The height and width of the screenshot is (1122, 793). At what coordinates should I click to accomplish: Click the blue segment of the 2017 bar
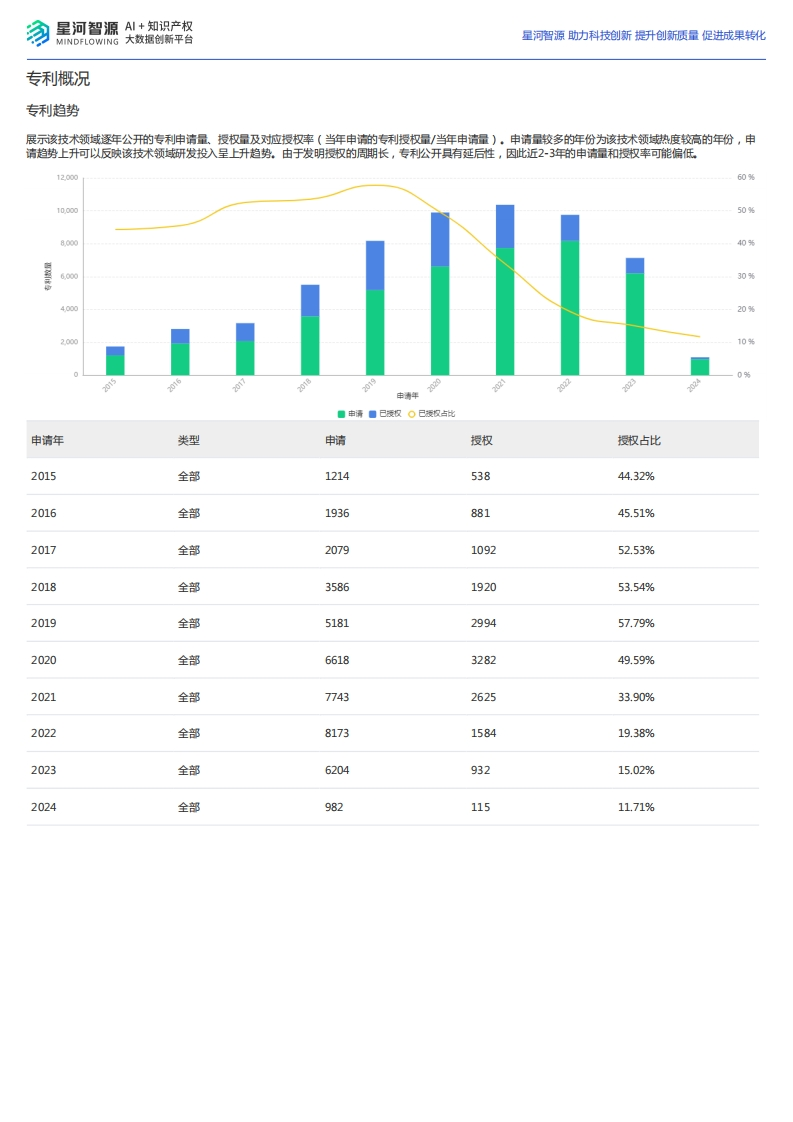[245, 332]
